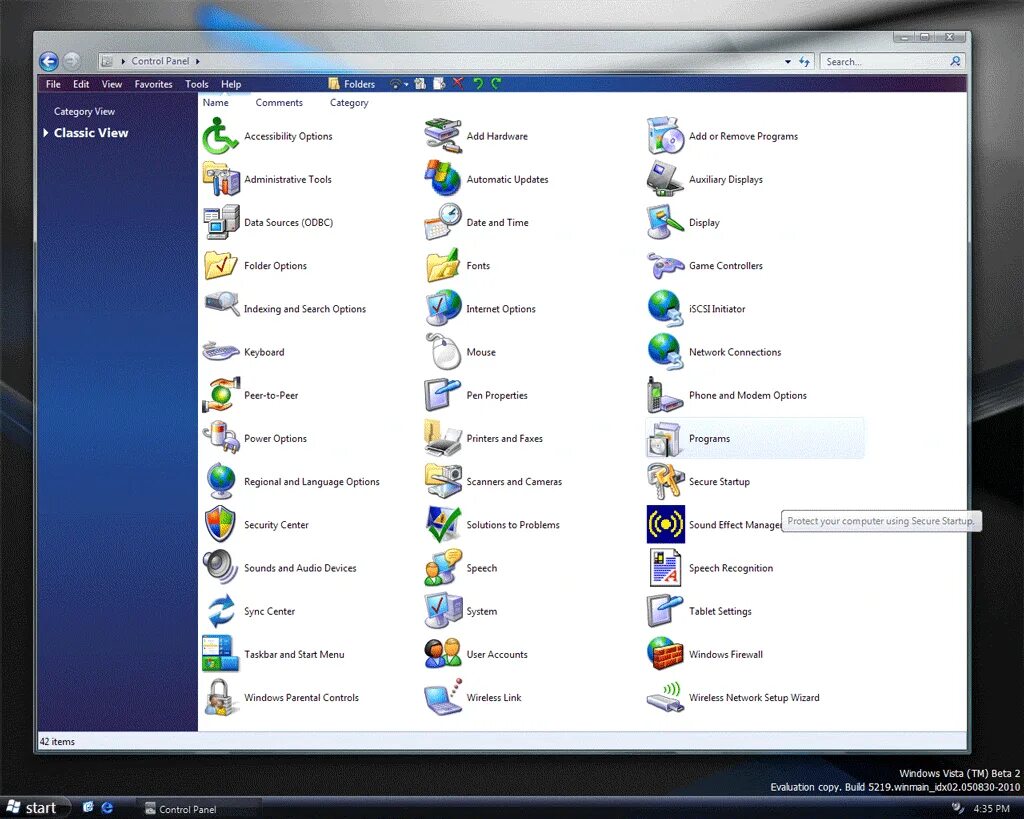Open Sound Effect Manager
Screen dimensions: 1024x819
point(714,524)
